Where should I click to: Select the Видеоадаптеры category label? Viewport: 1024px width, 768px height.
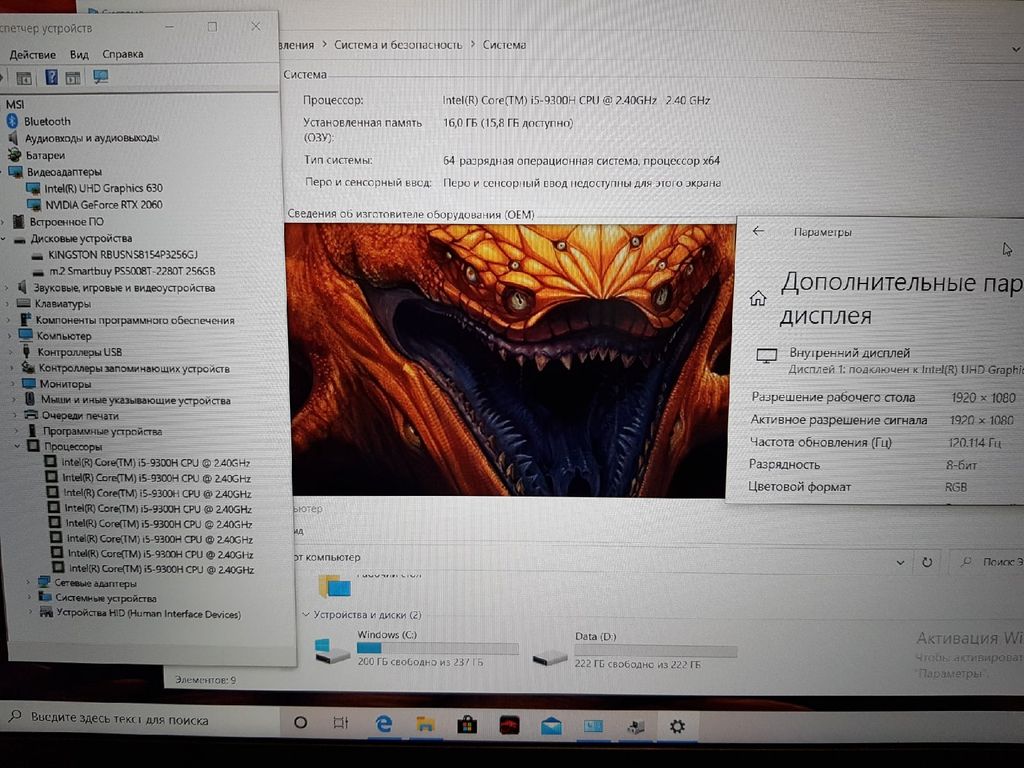point(64,172)
